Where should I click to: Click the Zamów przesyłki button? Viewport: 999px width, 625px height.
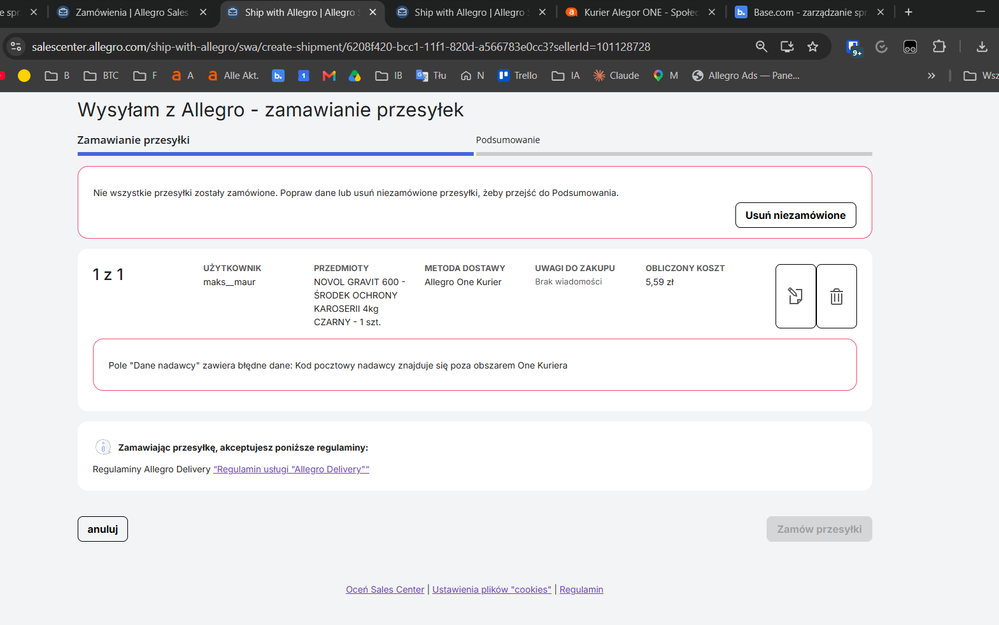tap(819, 529)
